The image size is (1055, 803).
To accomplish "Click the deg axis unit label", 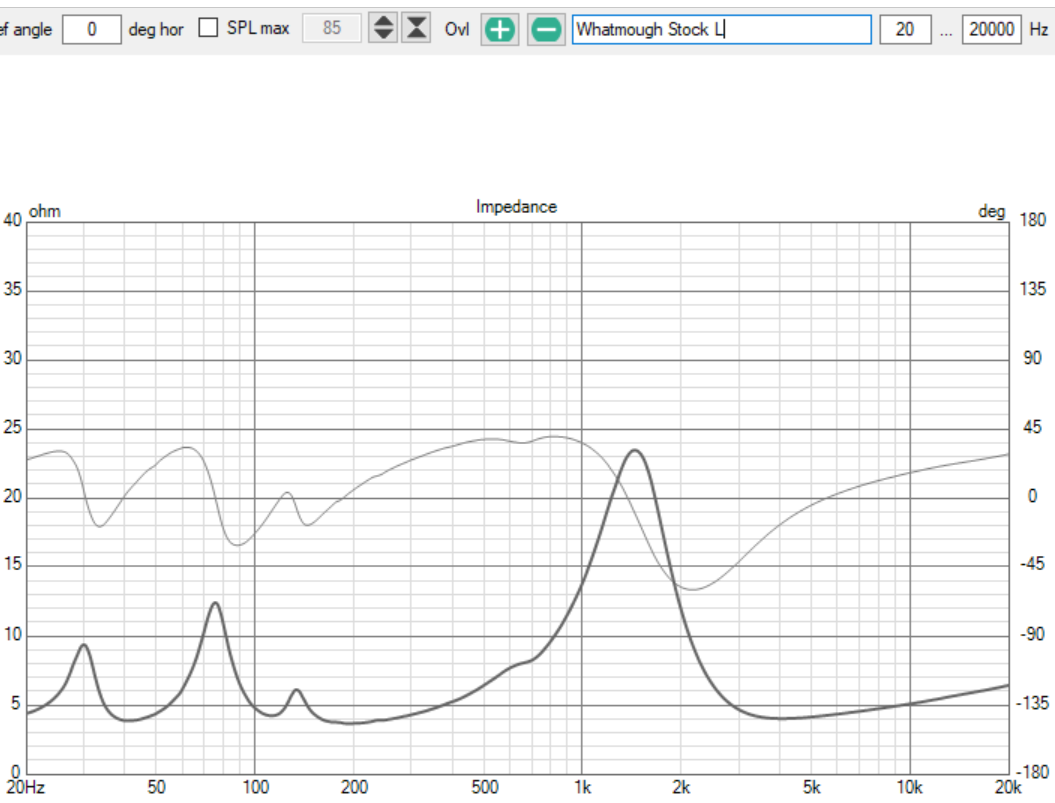I will [991, 211].
